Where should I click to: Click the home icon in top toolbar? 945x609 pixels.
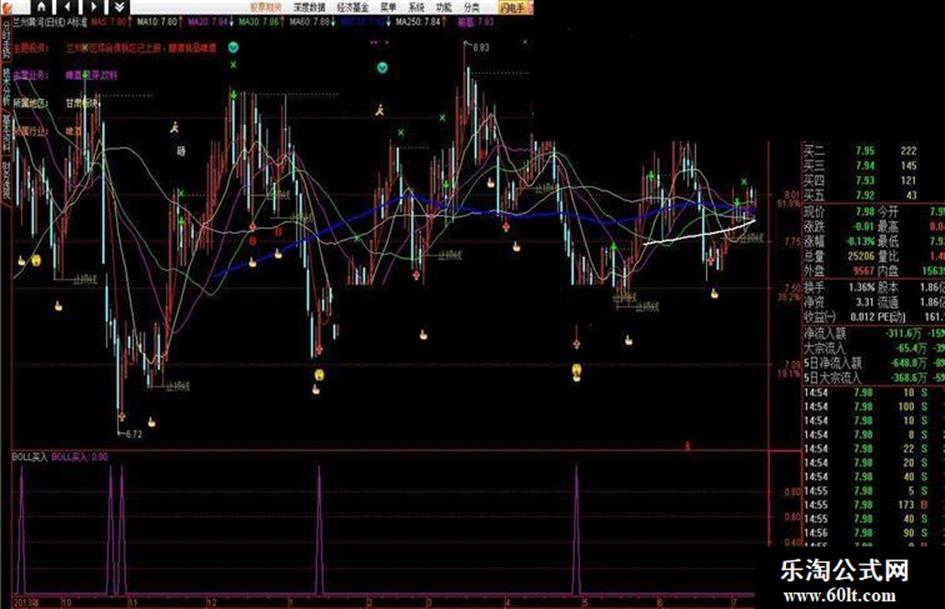pyautogui.click(x=41, y=7)
